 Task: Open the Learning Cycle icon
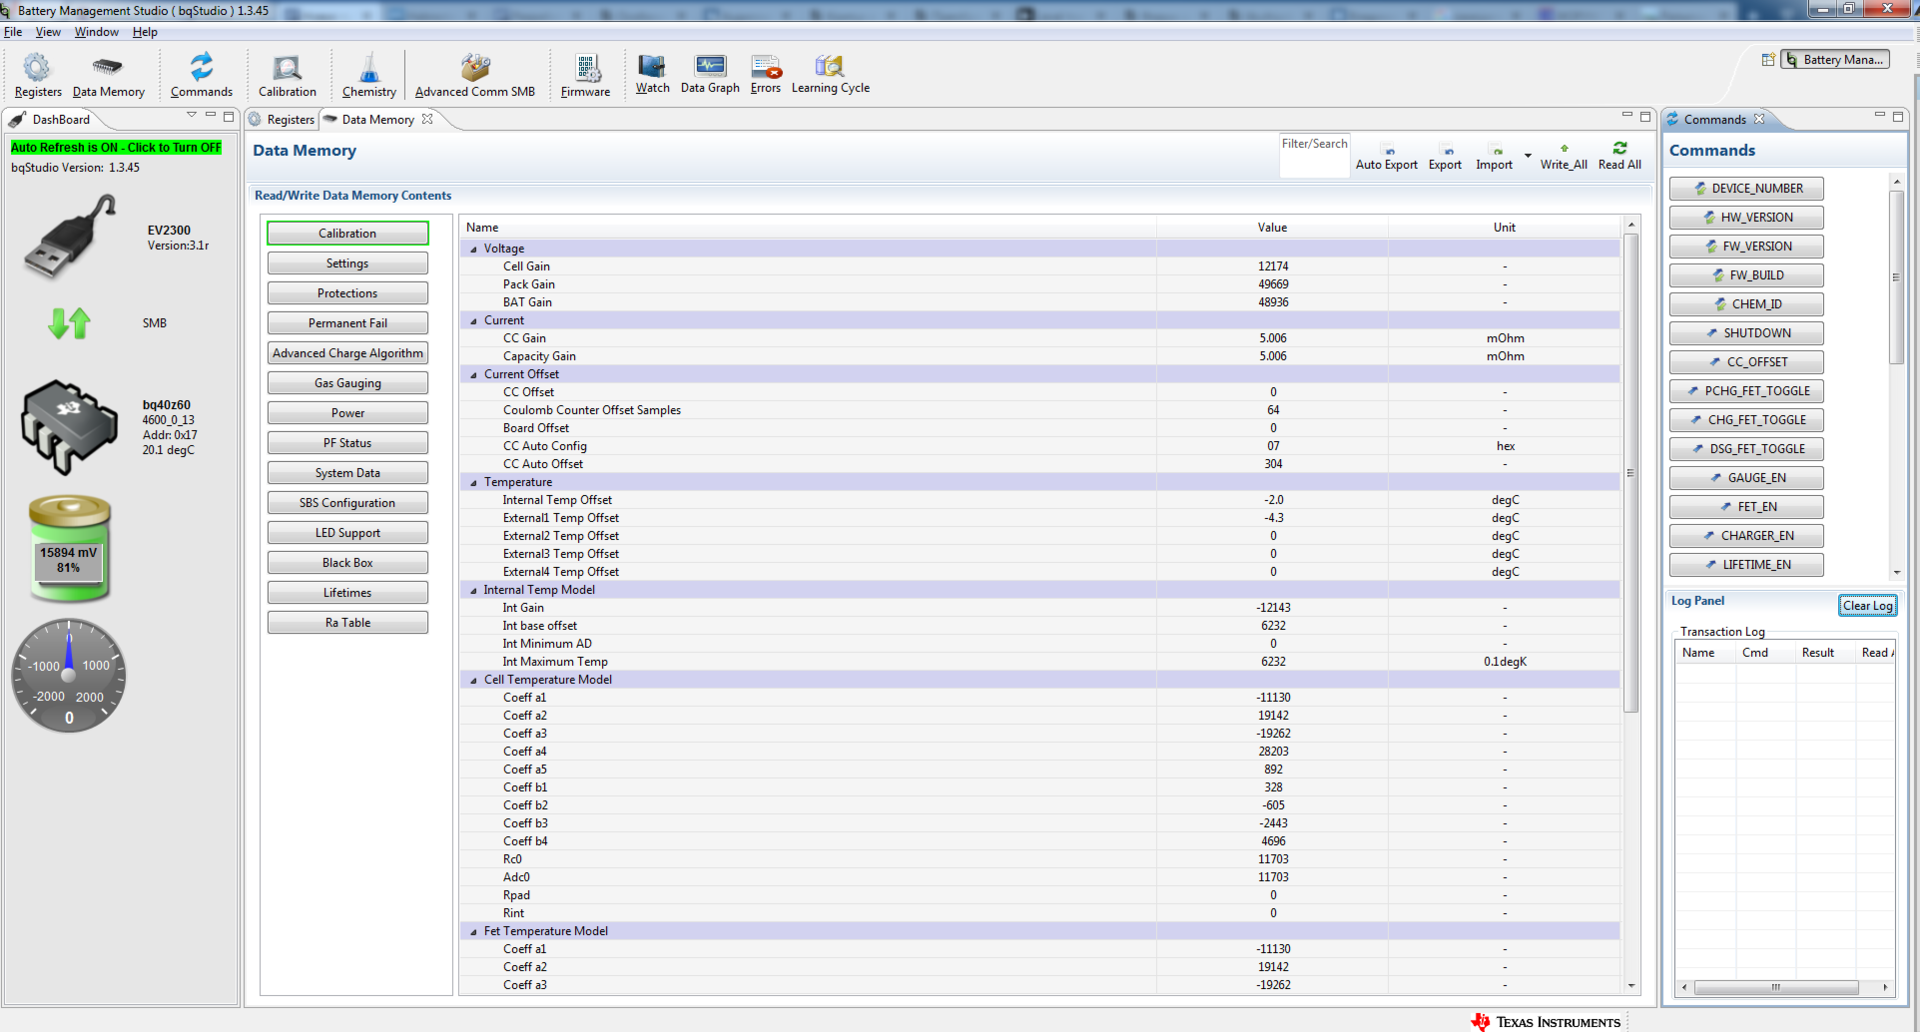tap(830, 66)
